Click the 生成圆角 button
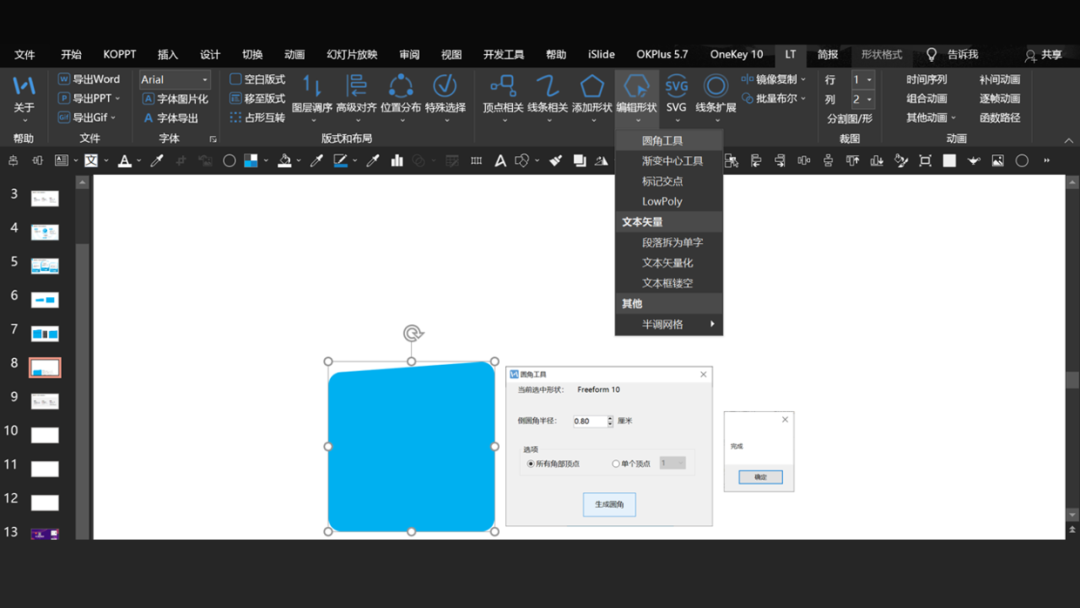Screen dimensions: 1080x608 tap(609, 504)
